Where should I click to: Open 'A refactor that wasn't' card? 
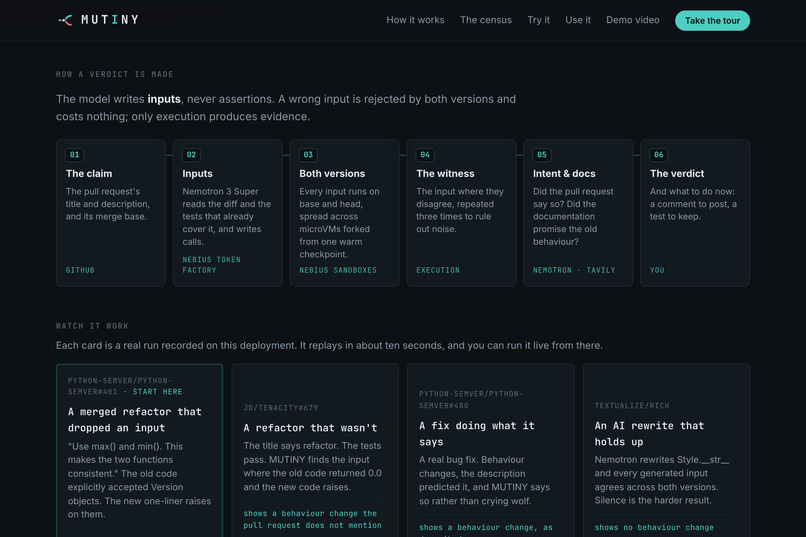315,450
